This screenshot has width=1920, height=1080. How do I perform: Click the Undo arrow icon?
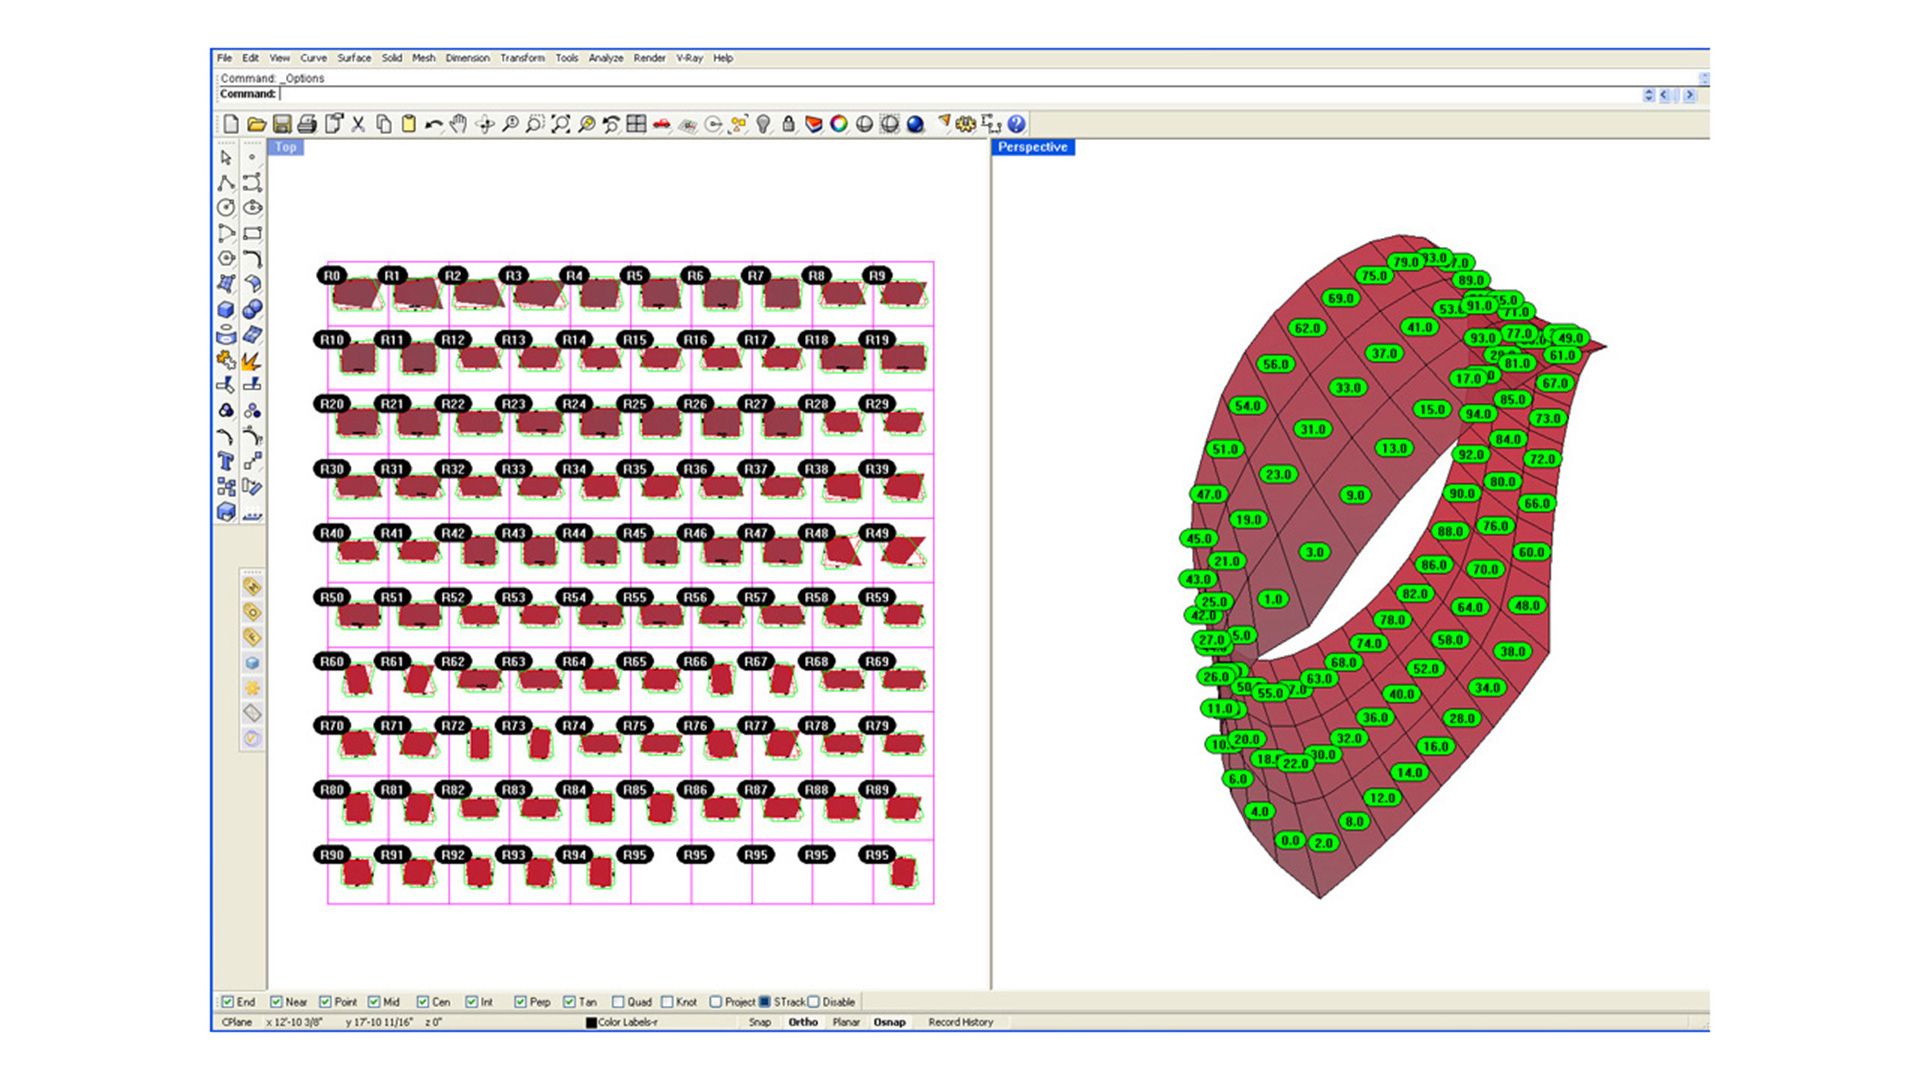coord(434,124)
